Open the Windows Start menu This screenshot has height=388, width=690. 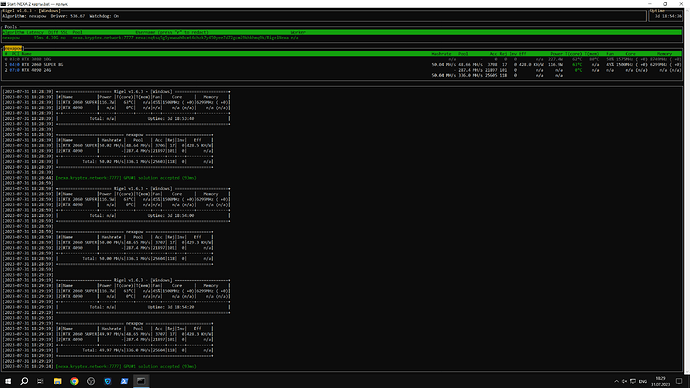tap(8, 381)
